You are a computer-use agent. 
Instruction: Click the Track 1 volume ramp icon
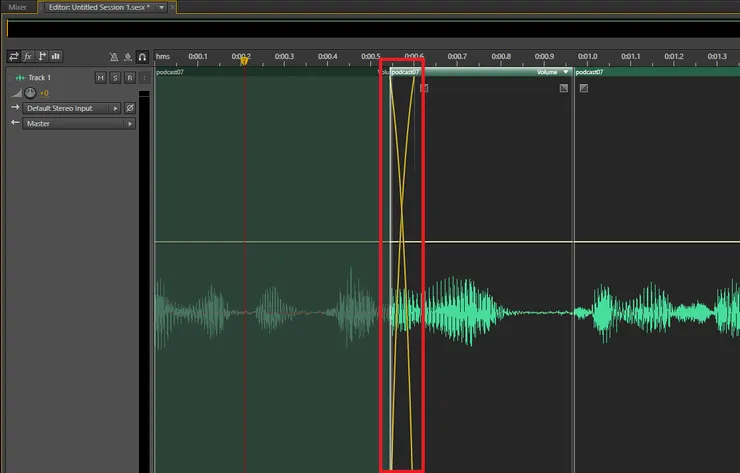tap(16, 93)
